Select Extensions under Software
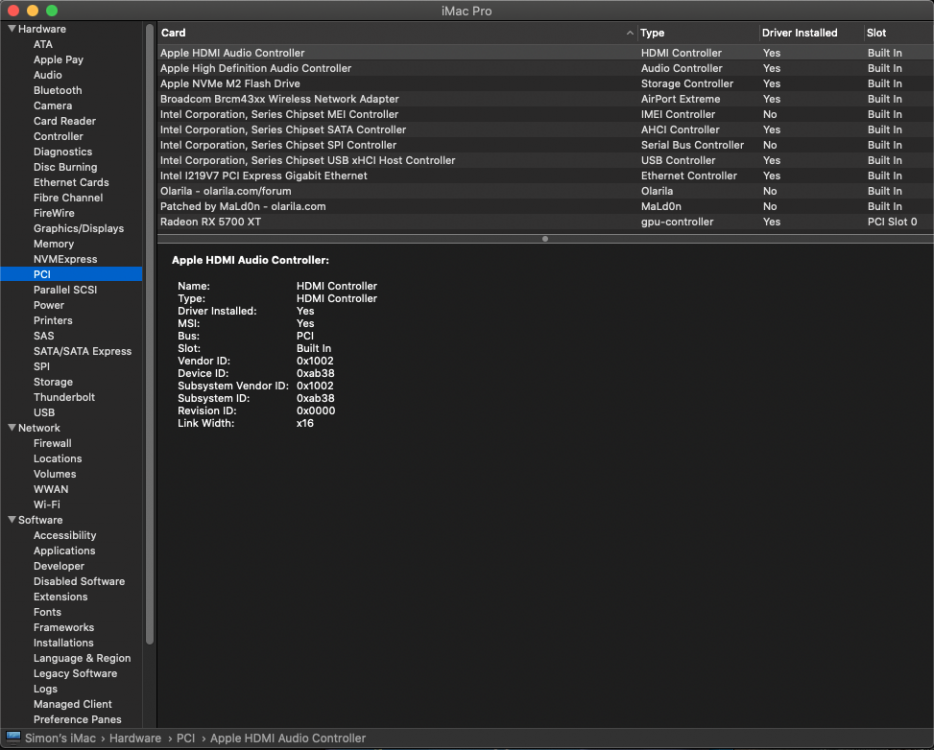The height and width of the screenshot is (750, 934). (60, 597)
